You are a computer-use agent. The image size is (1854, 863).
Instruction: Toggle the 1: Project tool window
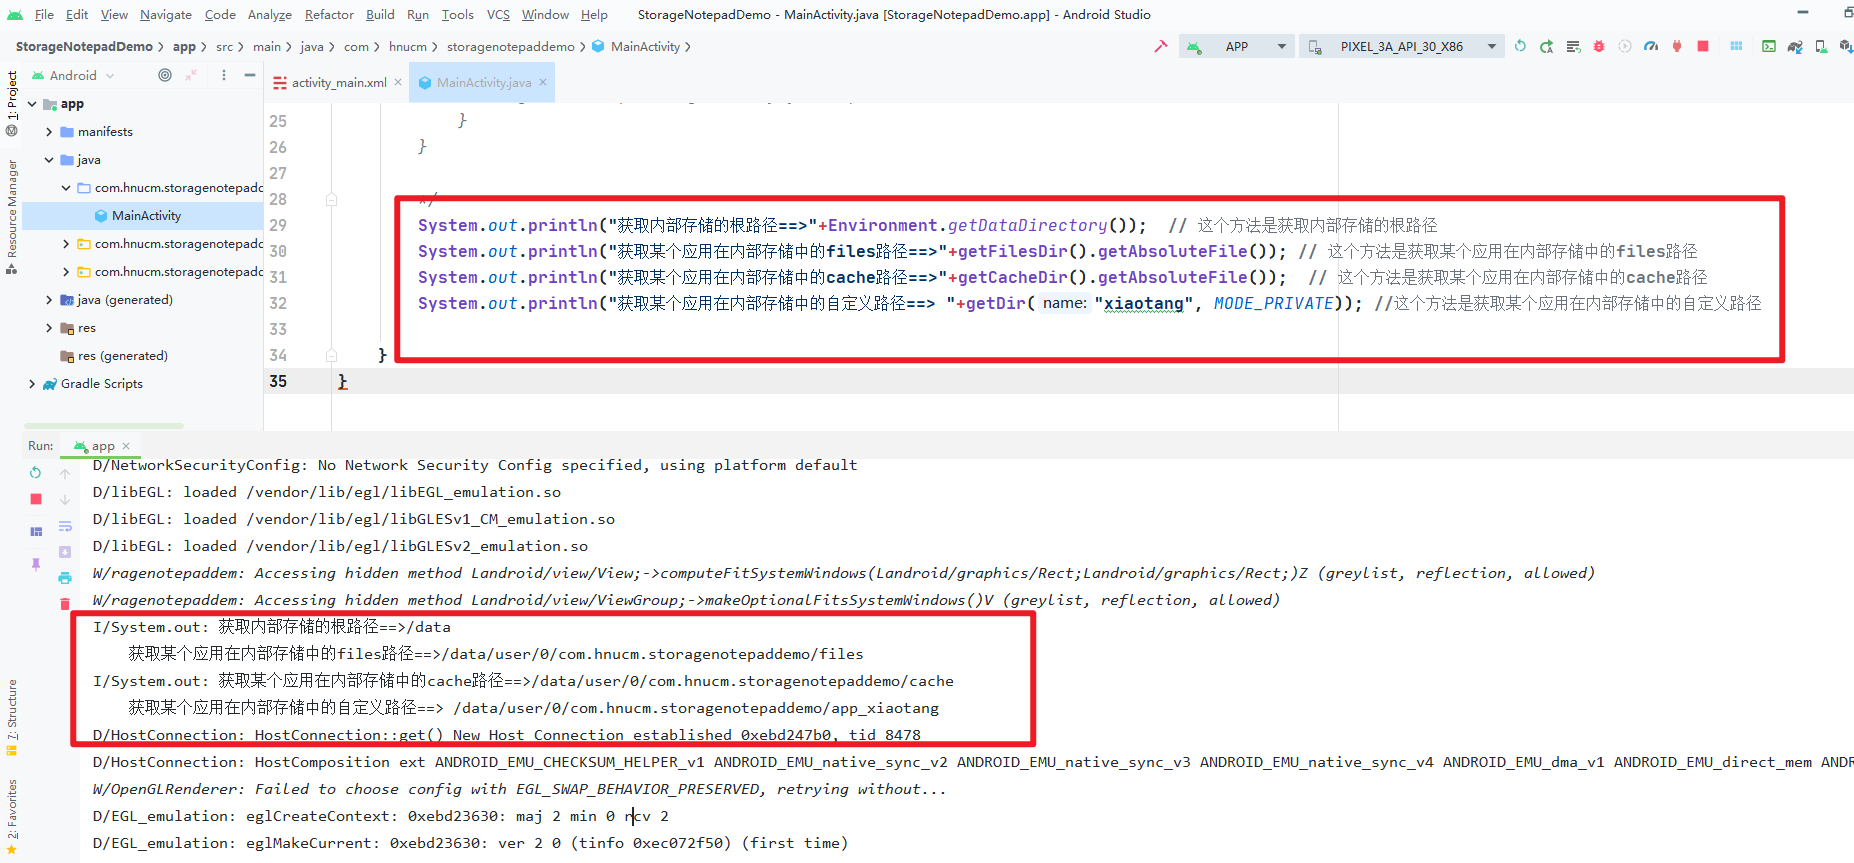pos(11,103)
